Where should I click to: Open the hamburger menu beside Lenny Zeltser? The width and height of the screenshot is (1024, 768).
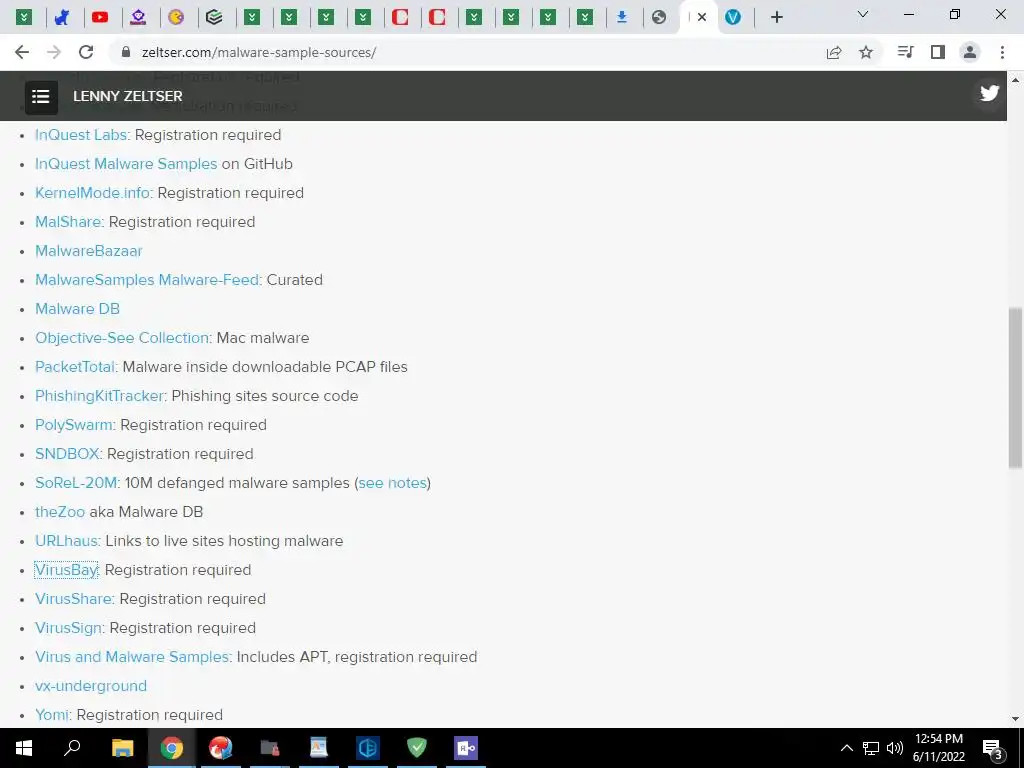pyautogui.click(x=40, y=97)
